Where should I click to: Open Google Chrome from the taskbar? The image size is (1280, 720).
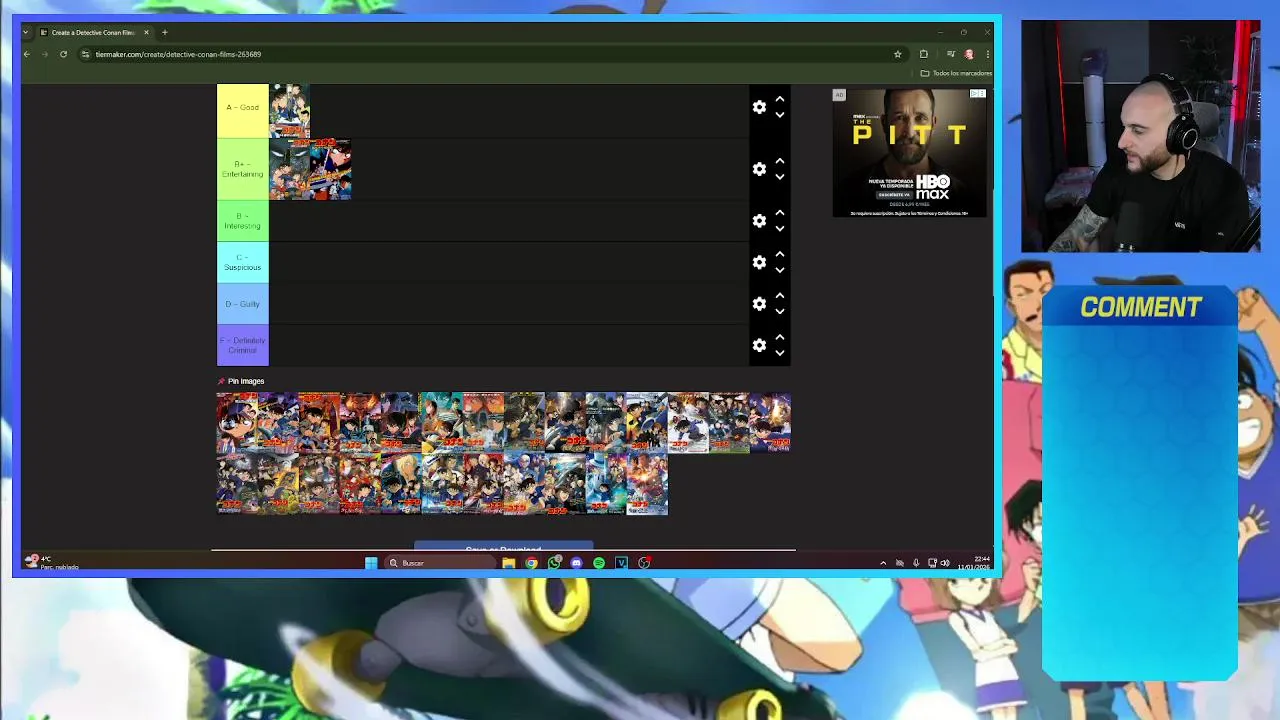531,563
